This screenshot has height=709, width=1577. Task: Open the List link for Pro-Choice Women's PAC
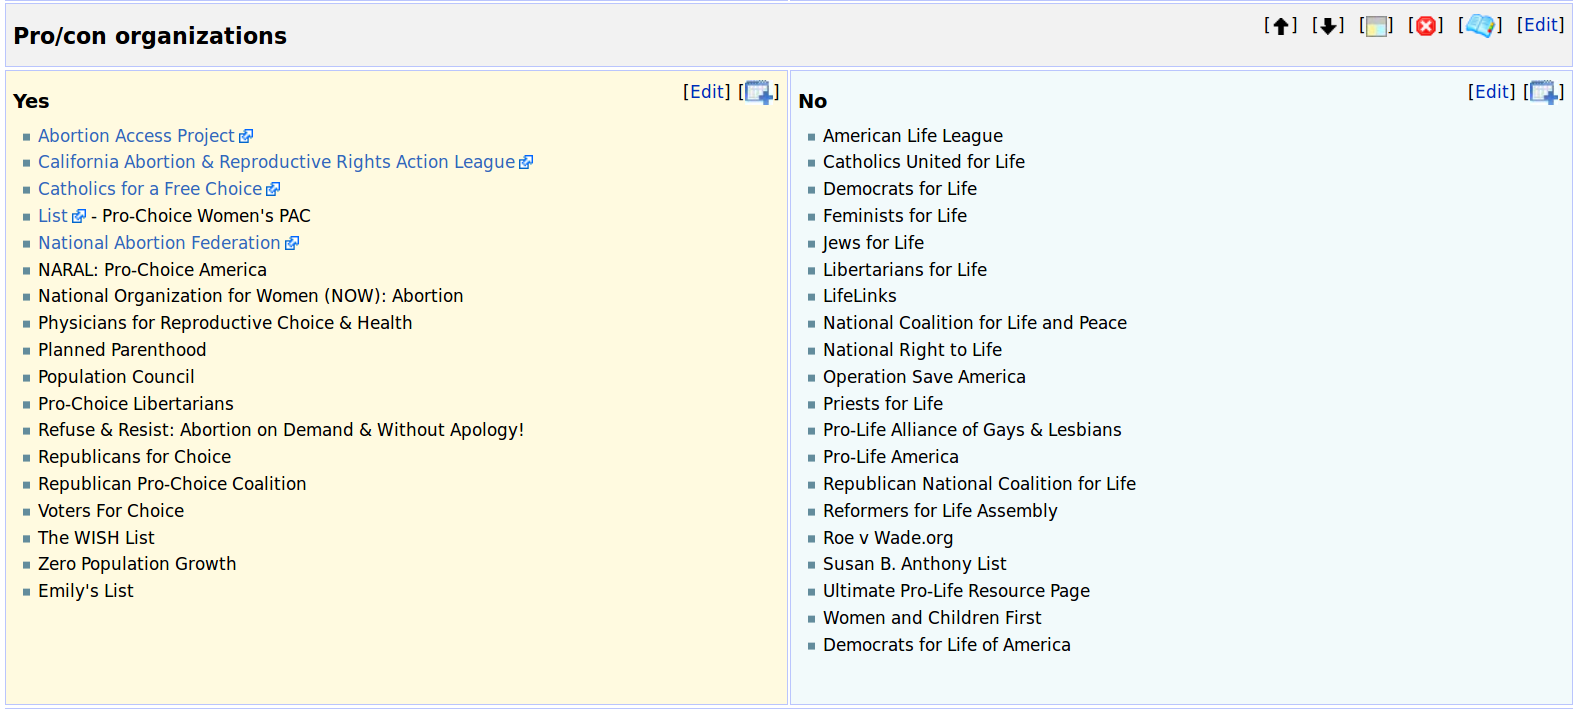pos(53,216)
